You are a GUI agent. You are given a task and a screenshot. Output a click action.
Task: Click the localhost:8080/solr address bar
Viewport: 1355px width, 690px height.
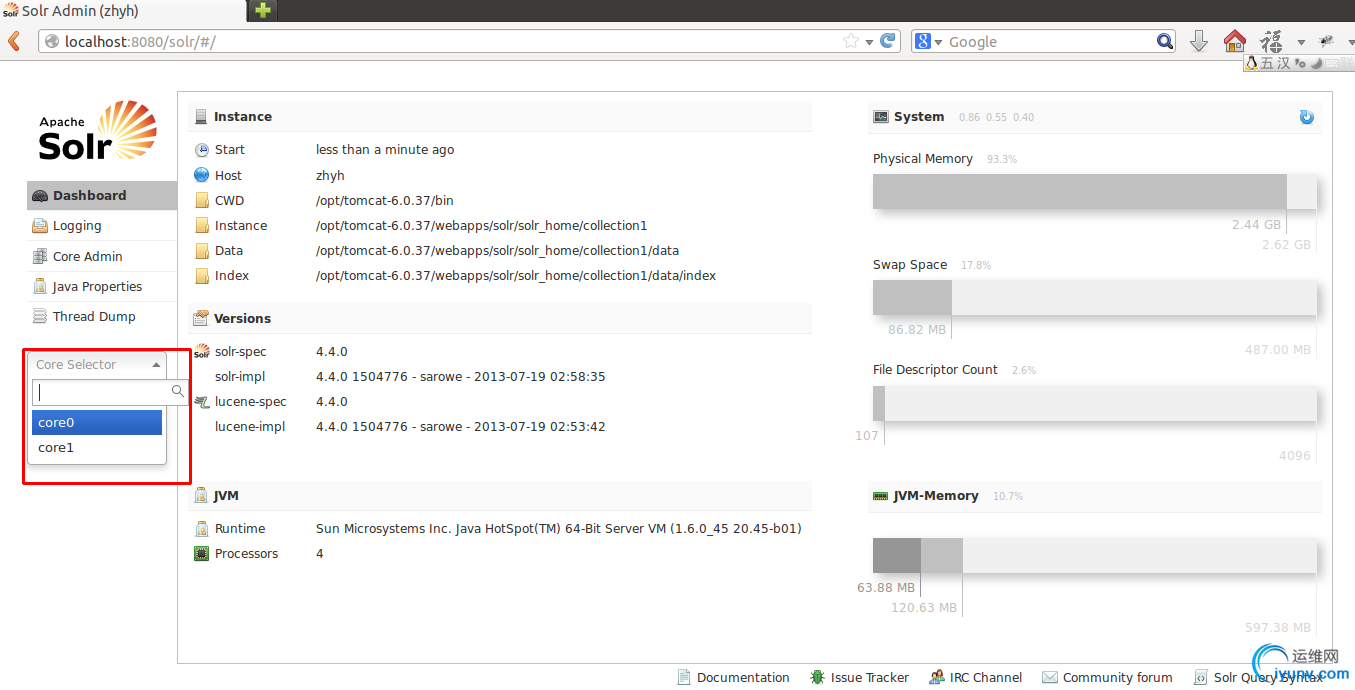pyautogui.click(x=470, y=41)
